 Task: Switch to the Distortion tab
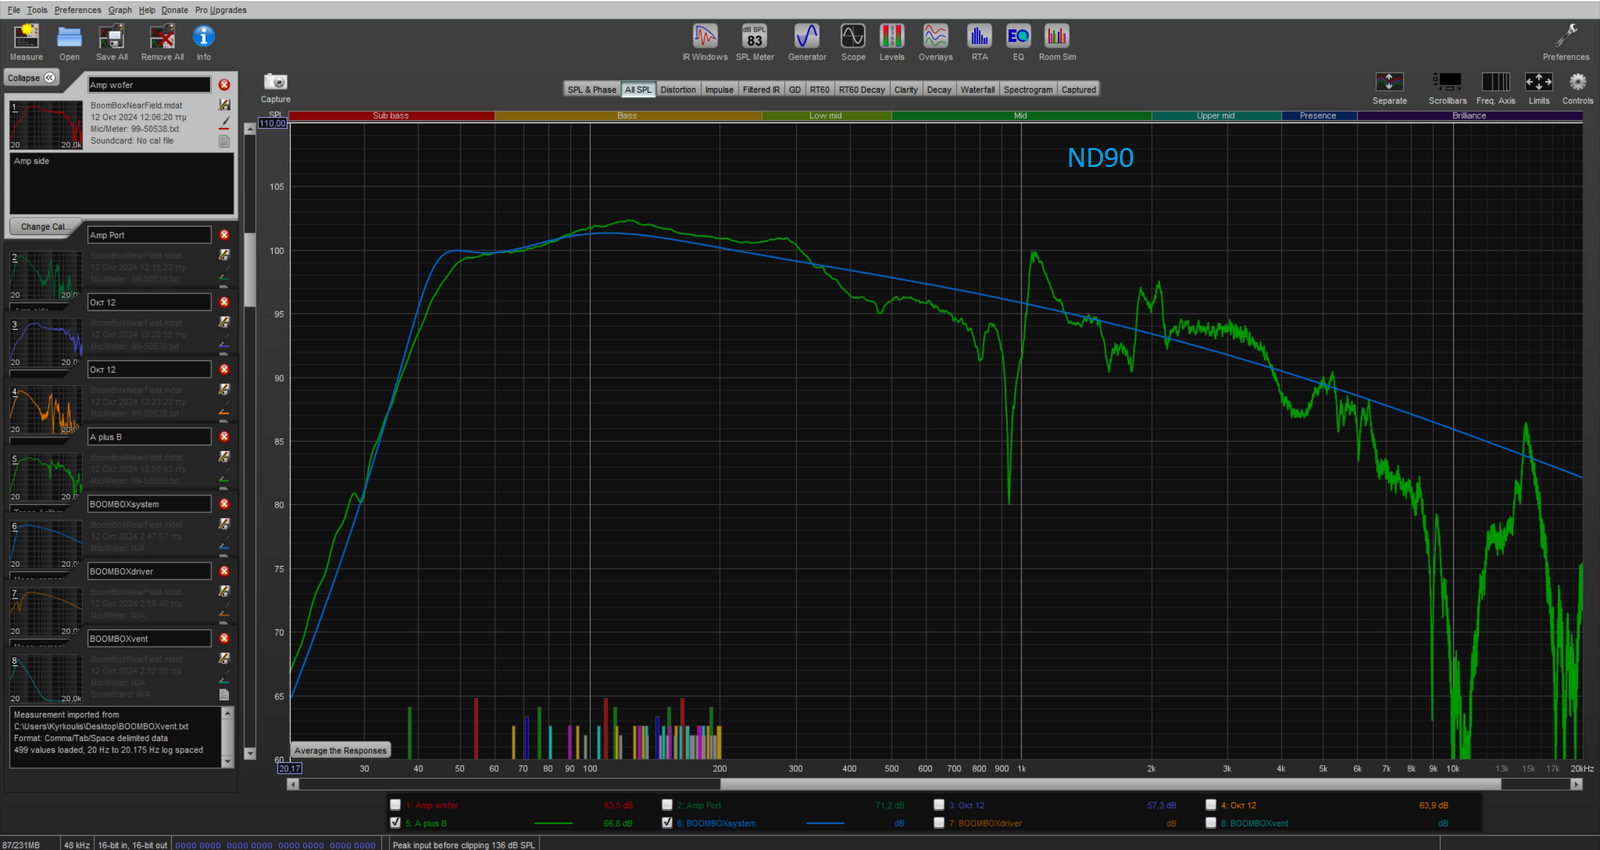[x=678, y=90]
